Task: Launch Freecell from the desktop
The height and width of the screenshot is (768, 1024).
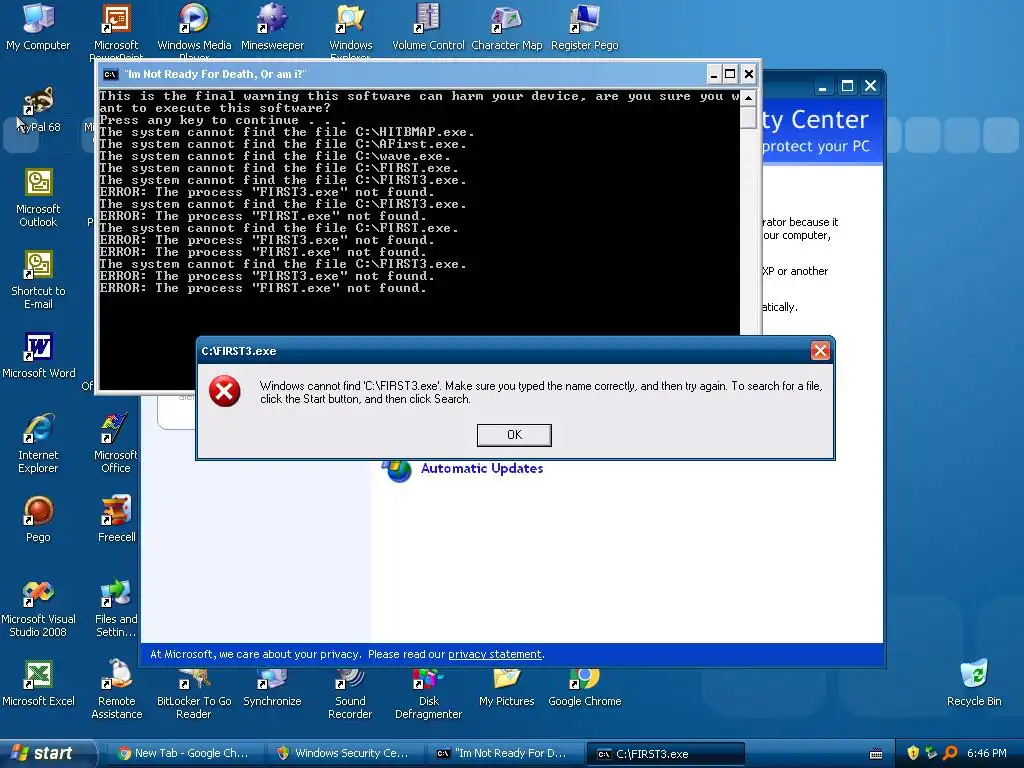Action: (x=116, y=519)
